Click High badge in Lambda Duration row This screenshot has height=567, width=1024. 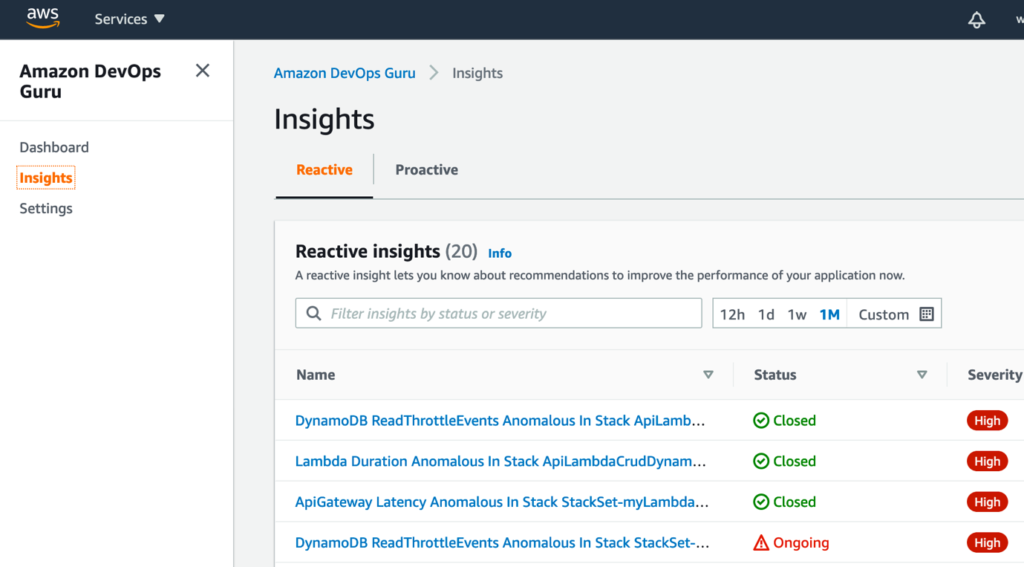pyautogui.click(x=987, y=461)
